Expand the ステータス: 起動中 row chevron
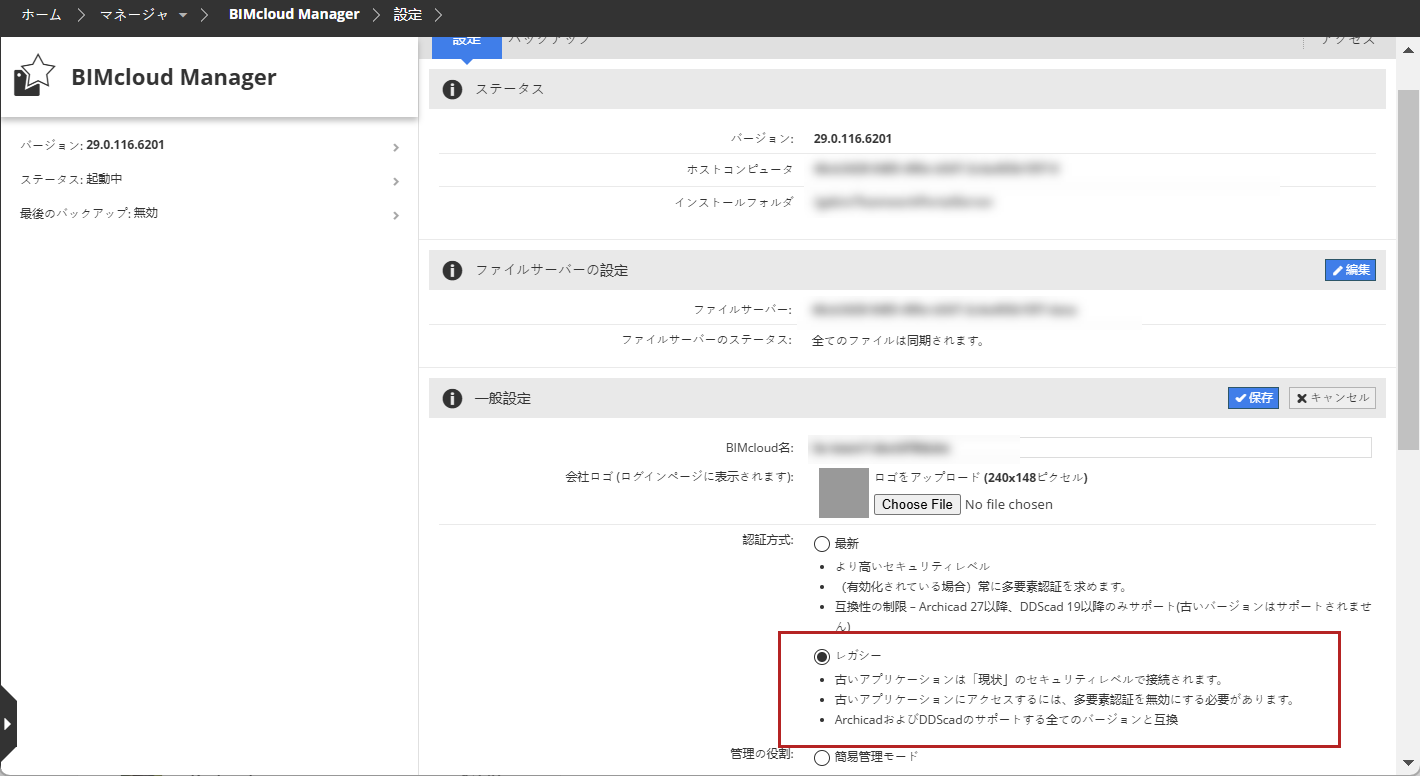The height and width of the screenshot is (776, 1420). click(396, 182)
